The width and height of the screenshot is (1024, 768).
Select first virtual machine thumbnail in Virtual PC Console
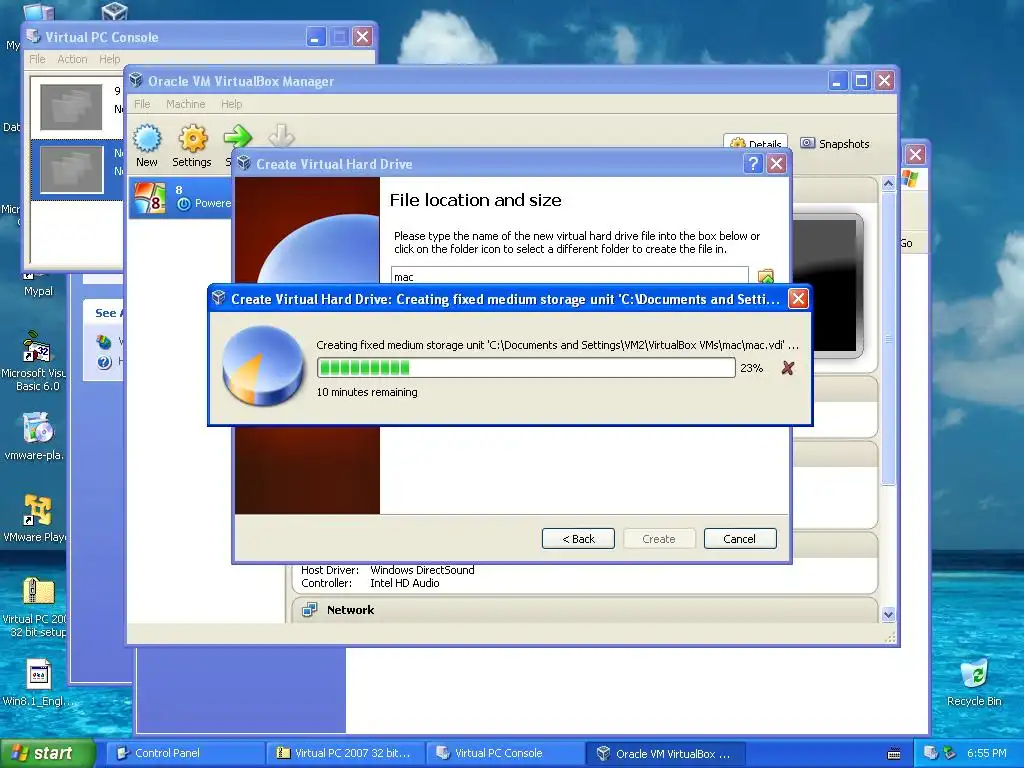point(71,106)
